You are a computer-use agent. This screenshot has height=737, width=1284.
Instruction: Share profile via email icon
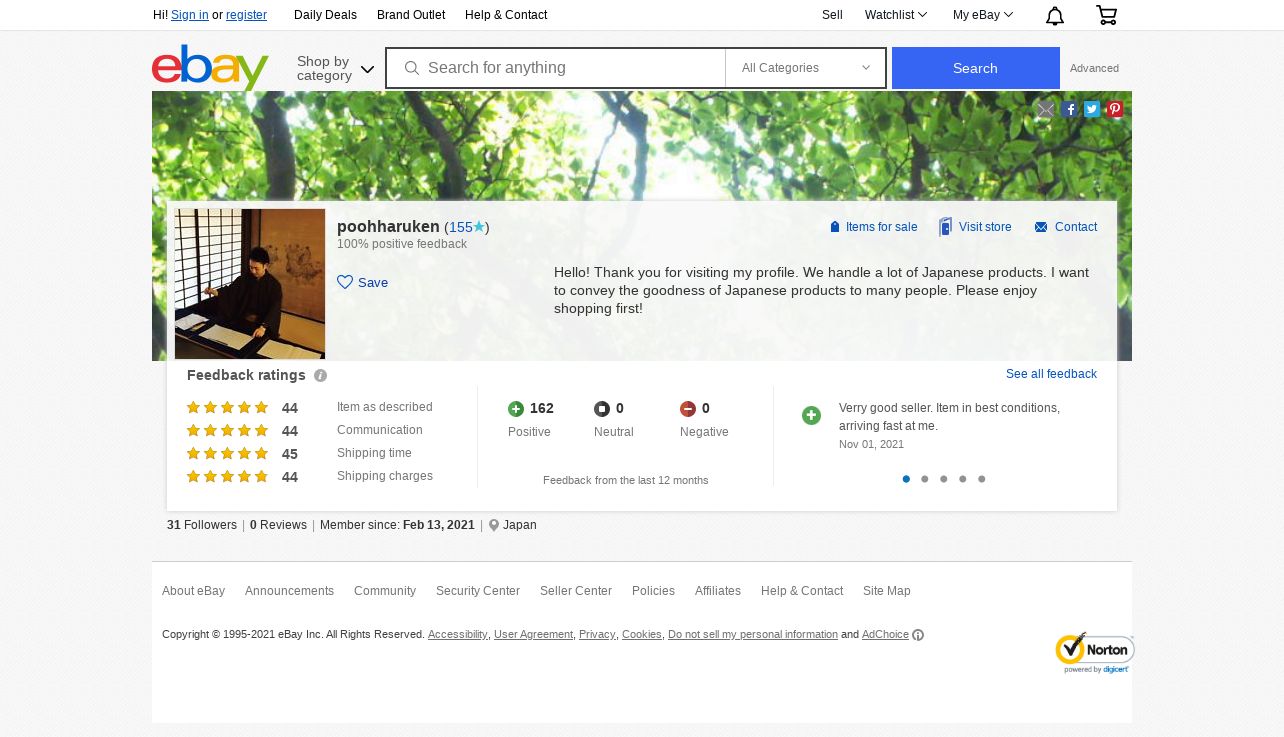click(1045, 110)
